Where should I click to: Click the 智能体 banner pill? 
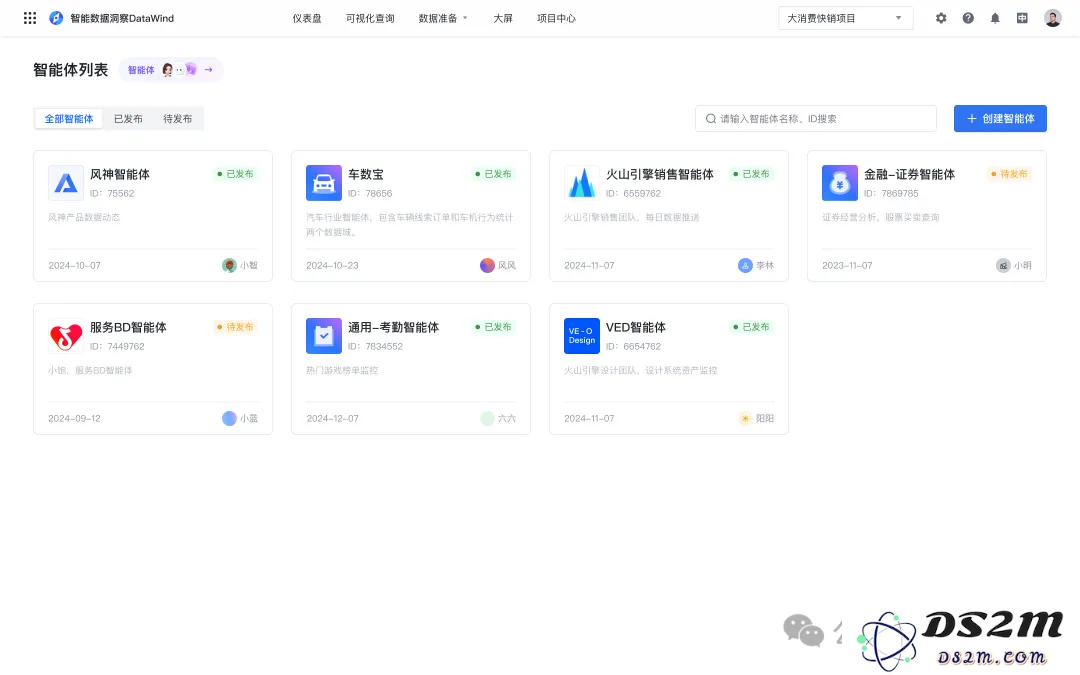[171, 70]
